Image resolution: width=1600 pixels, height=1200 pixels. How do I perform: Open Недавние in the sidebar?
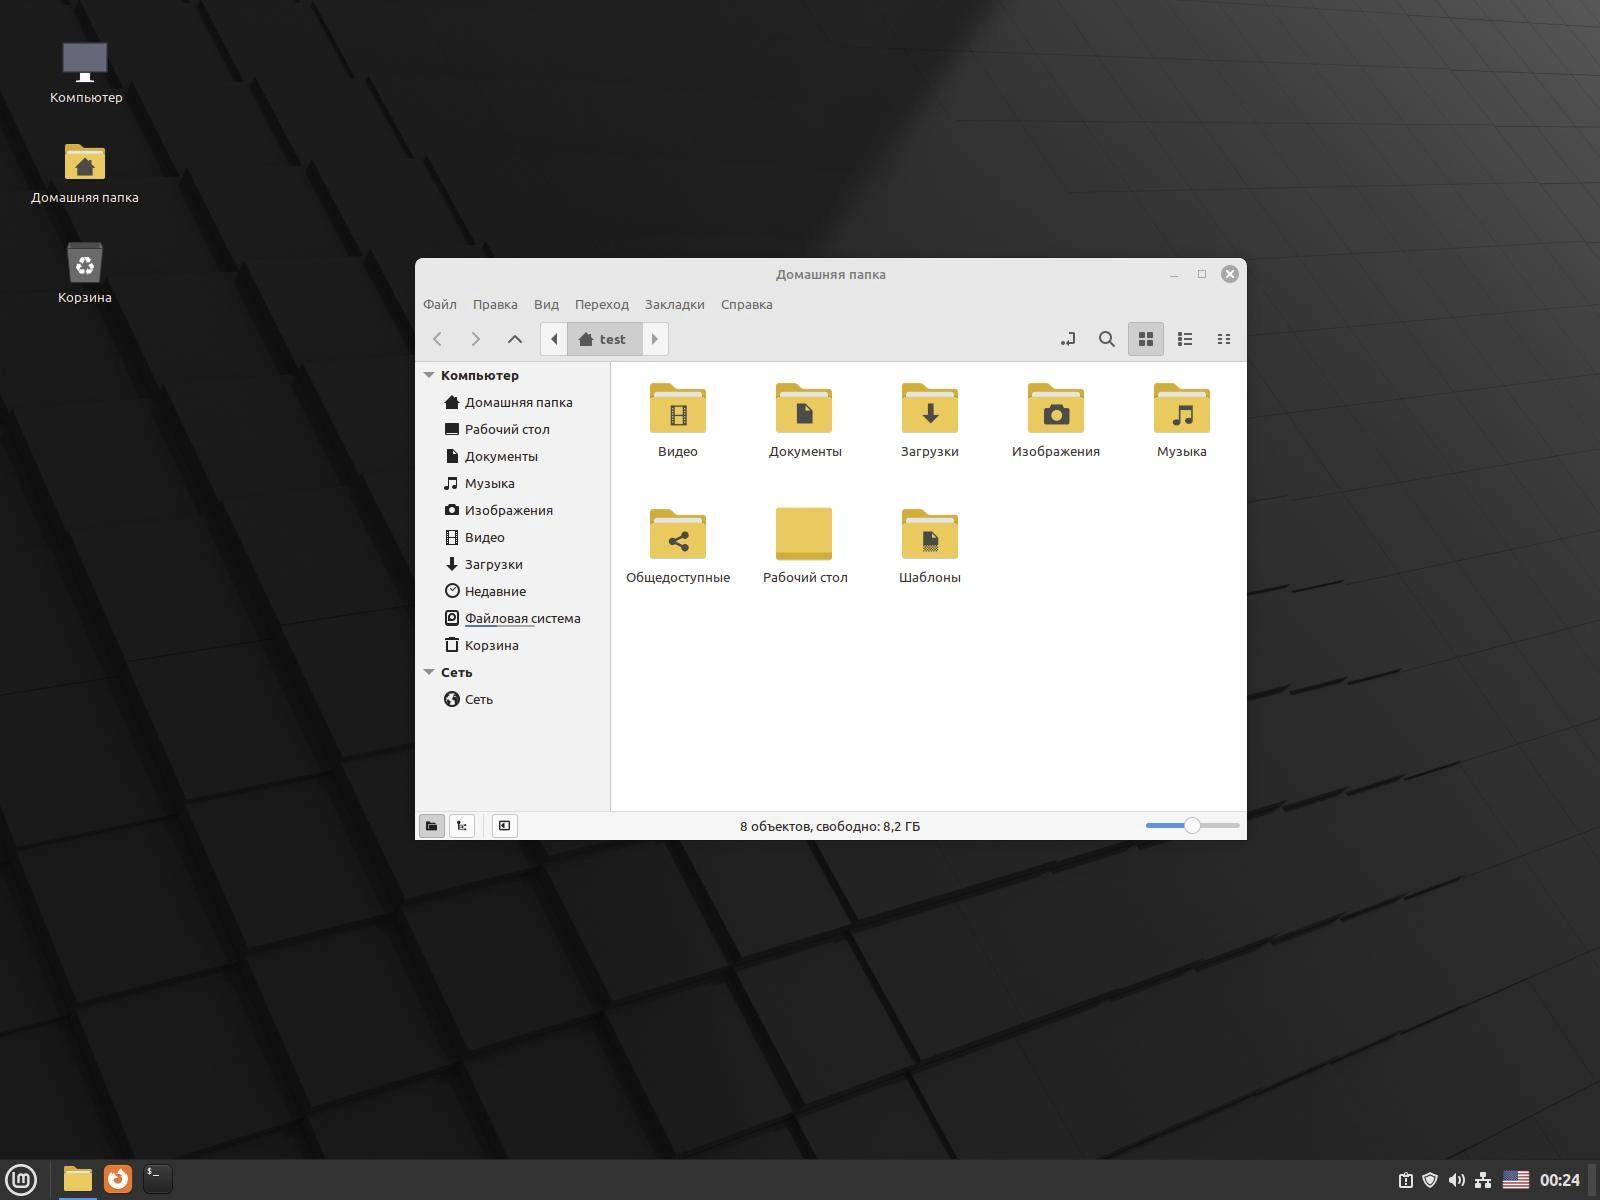(x=512, y=591)
